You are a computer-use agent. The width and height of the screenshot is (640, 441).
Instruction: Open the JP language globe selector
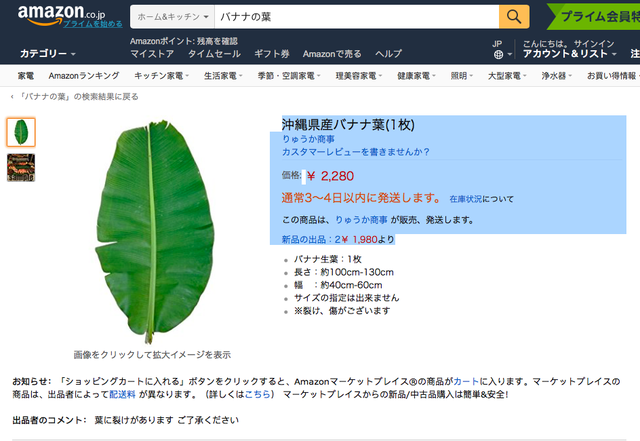(498, 48)
